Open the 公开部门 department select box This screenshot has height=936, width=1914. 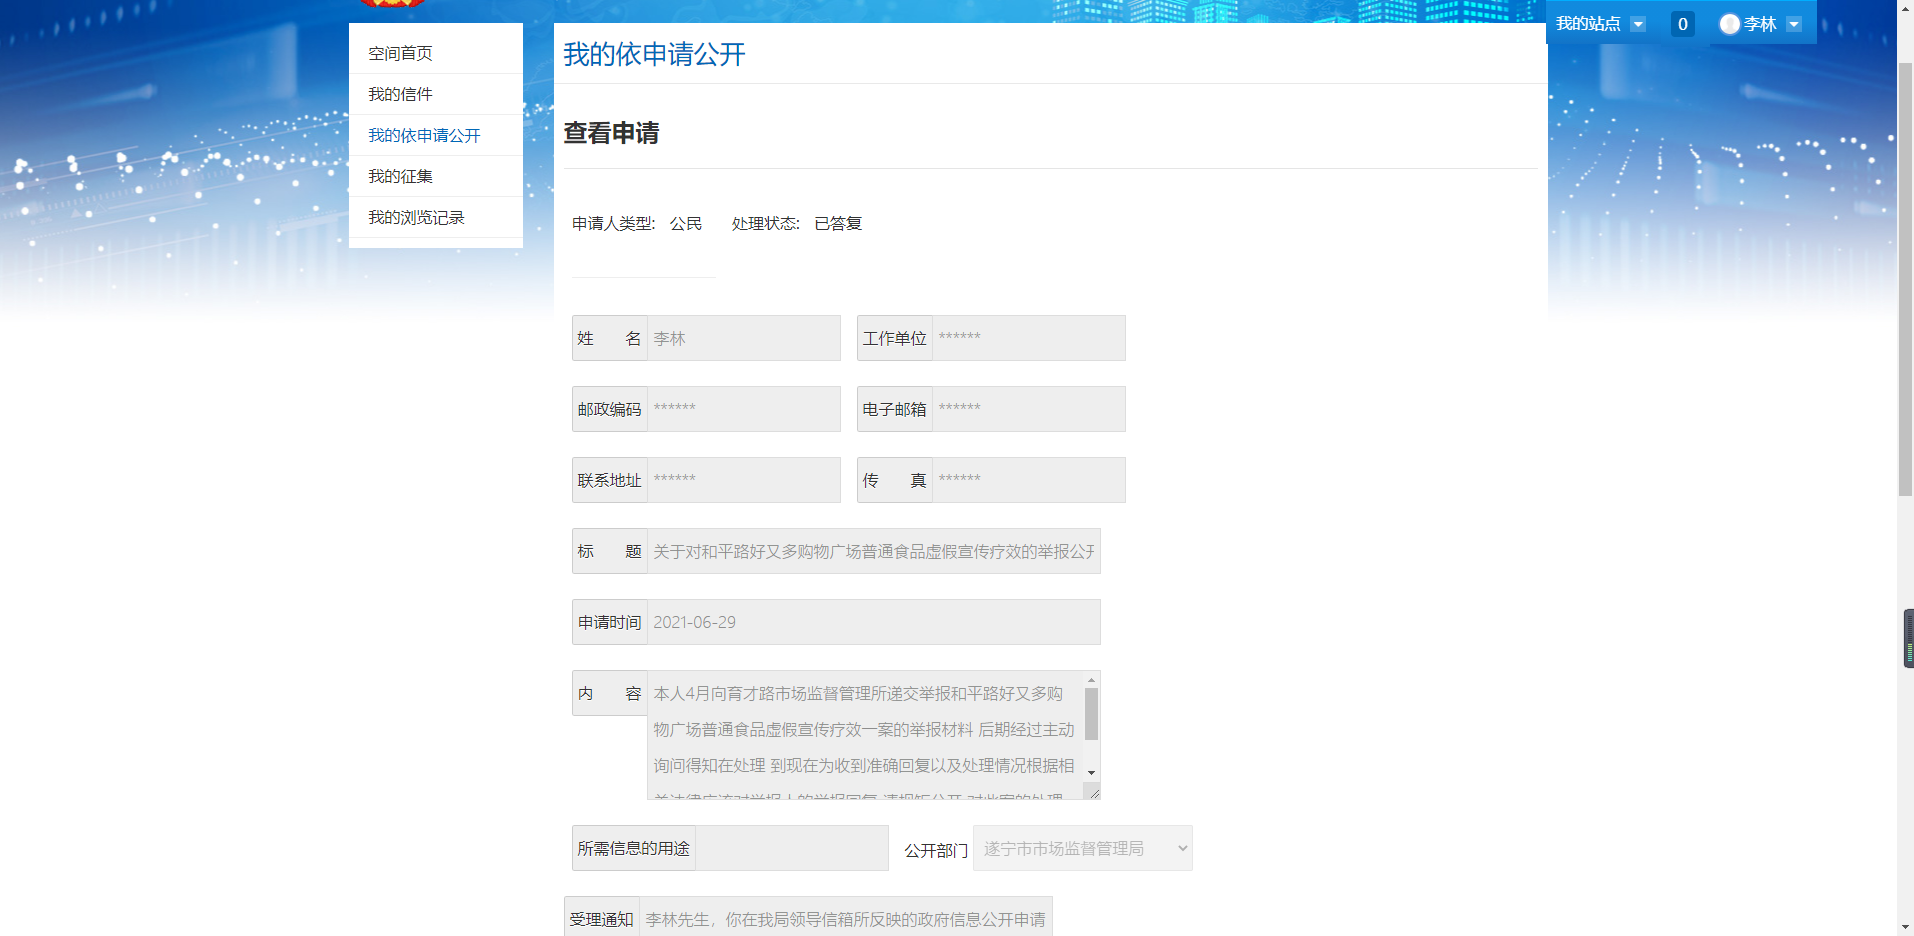tap(1082, 848)
